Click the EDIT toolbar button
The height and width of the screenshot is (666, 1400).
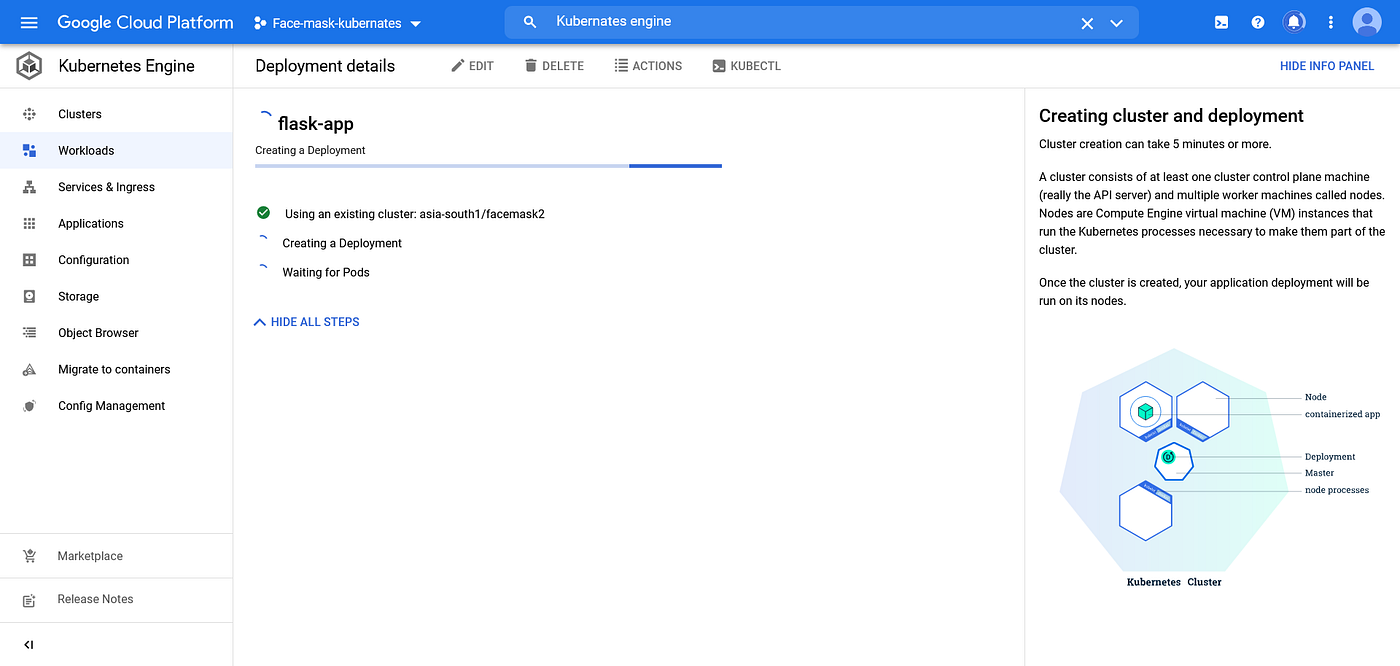pos(473,66)
